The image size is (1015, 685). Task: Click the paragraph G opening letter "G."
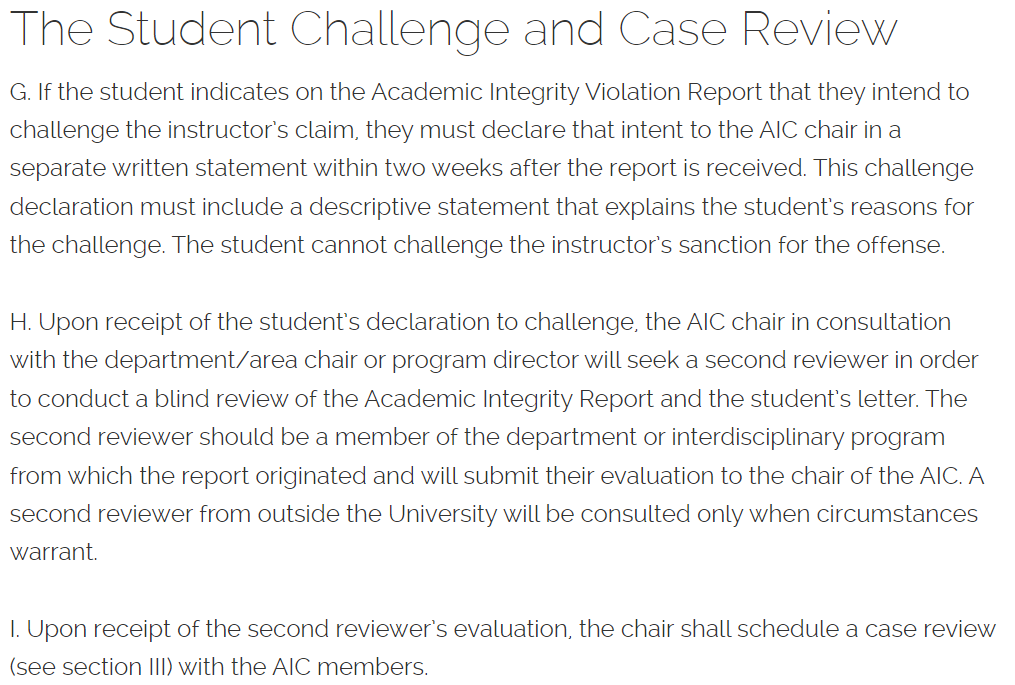20,93
